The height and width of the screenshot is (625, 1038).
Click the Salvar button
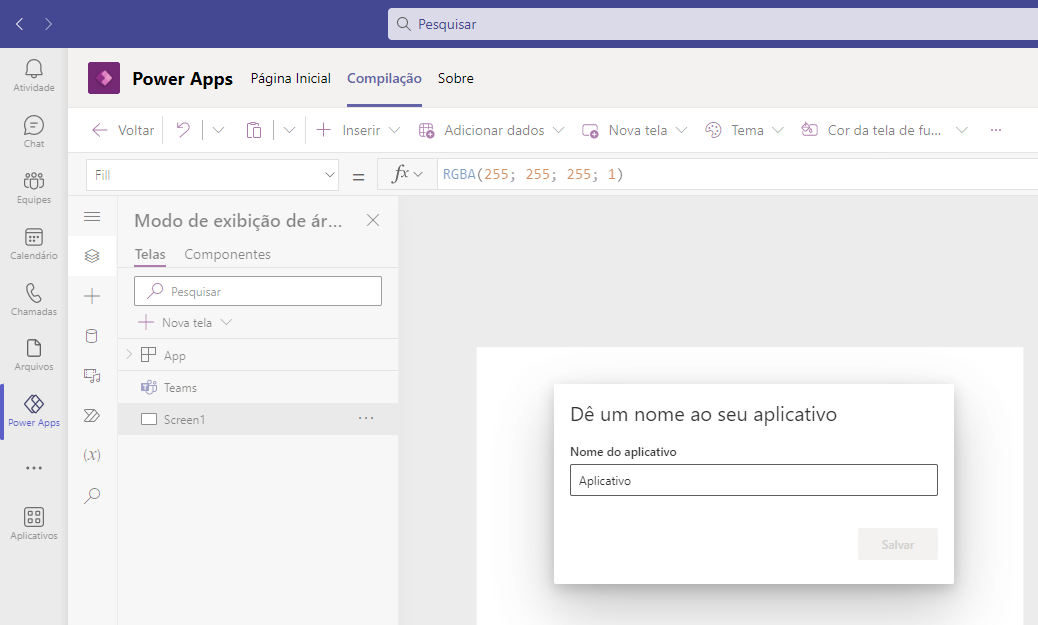coord(897,544)
